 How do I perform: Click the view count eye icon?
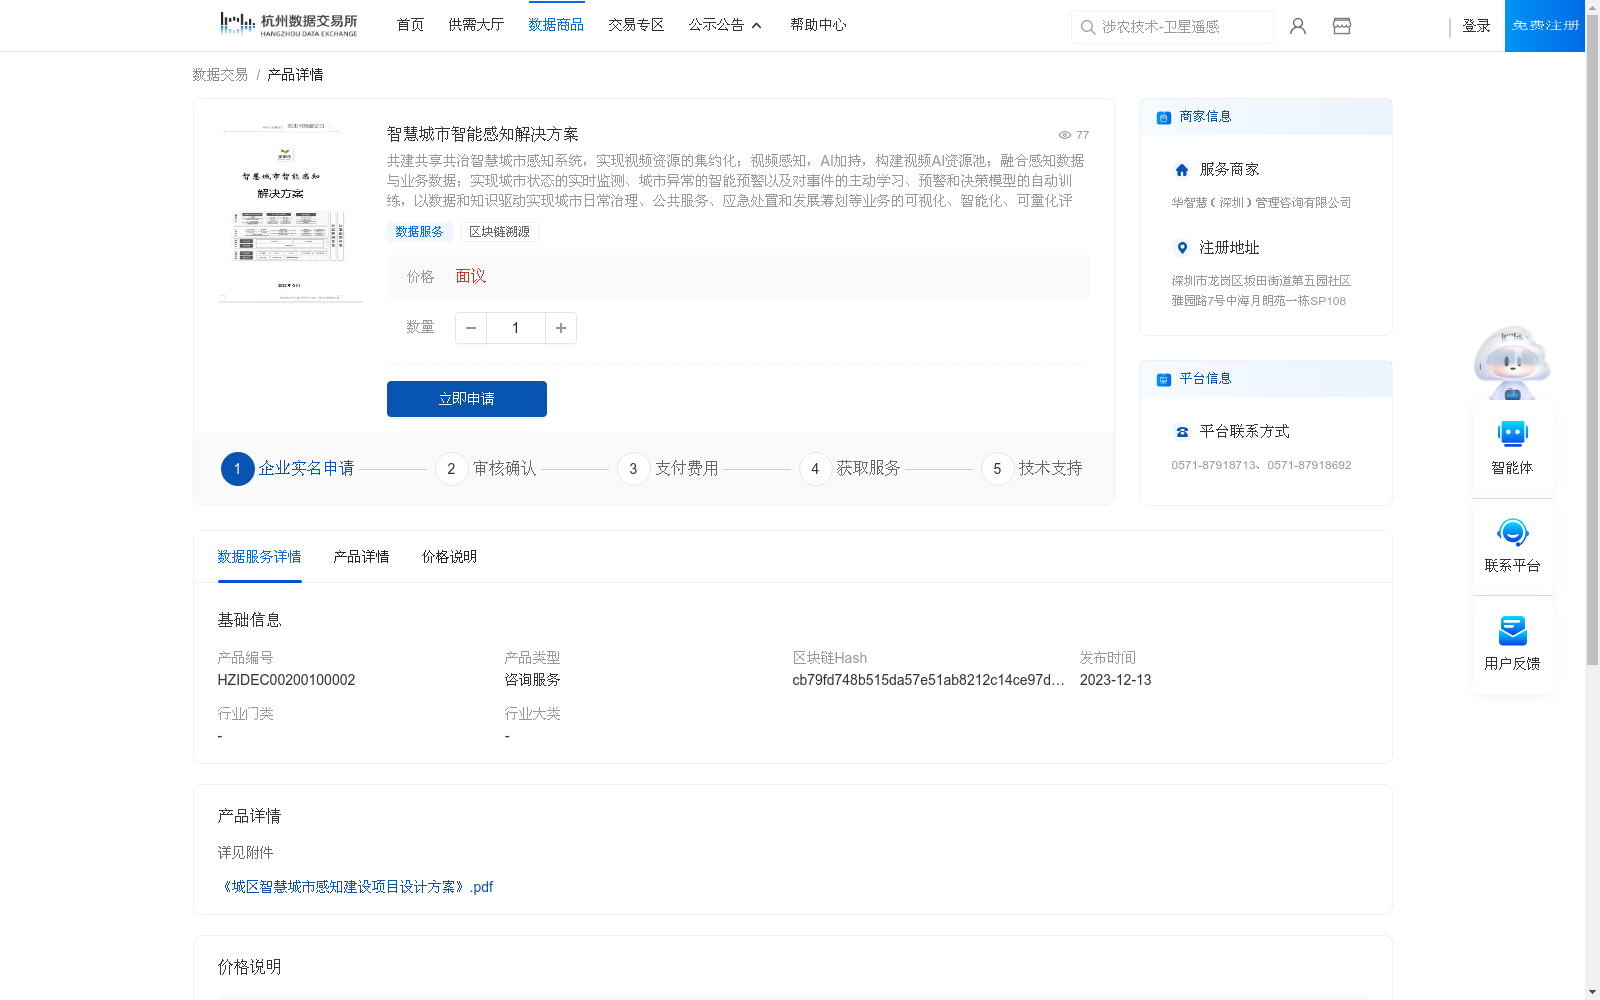click(x=1065, y=135)
